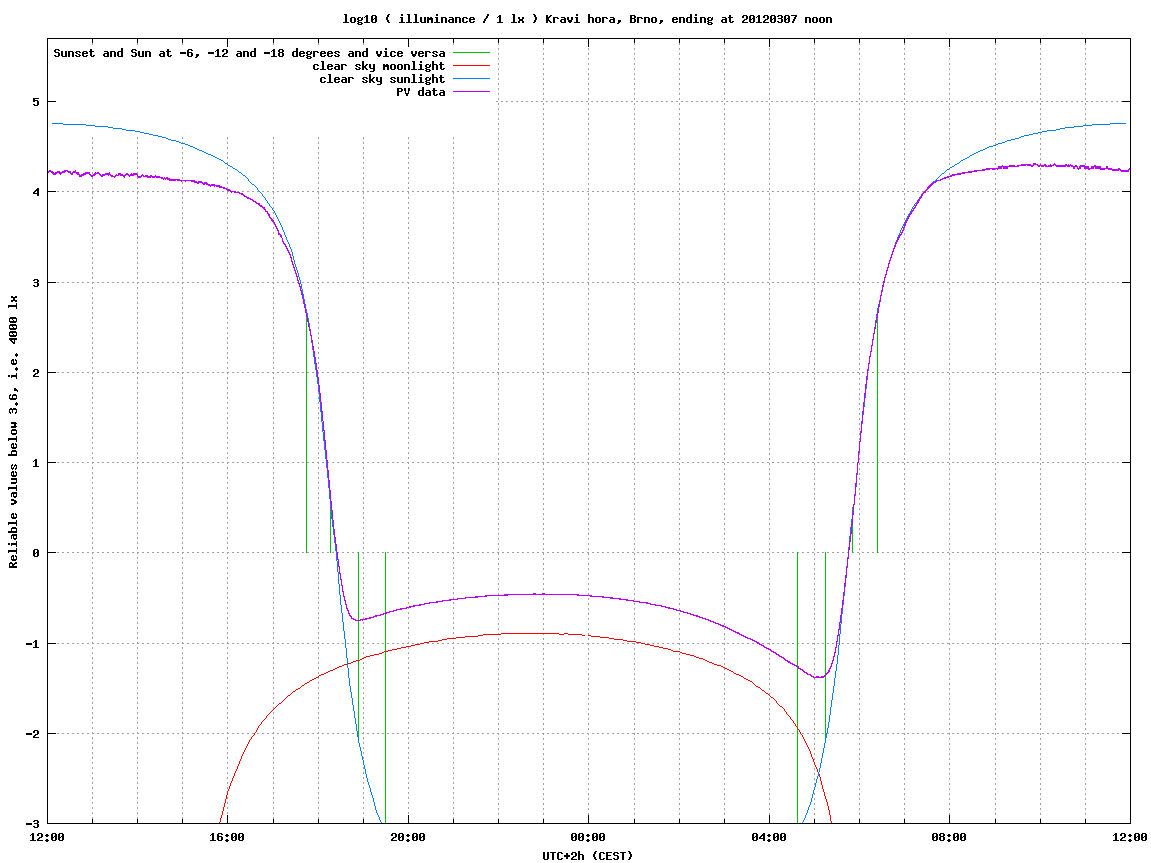Select the 'clear sky moonlight' legend label
Image resolution: width=1151 pixels, height=863 pixels.
click(379, 66)
